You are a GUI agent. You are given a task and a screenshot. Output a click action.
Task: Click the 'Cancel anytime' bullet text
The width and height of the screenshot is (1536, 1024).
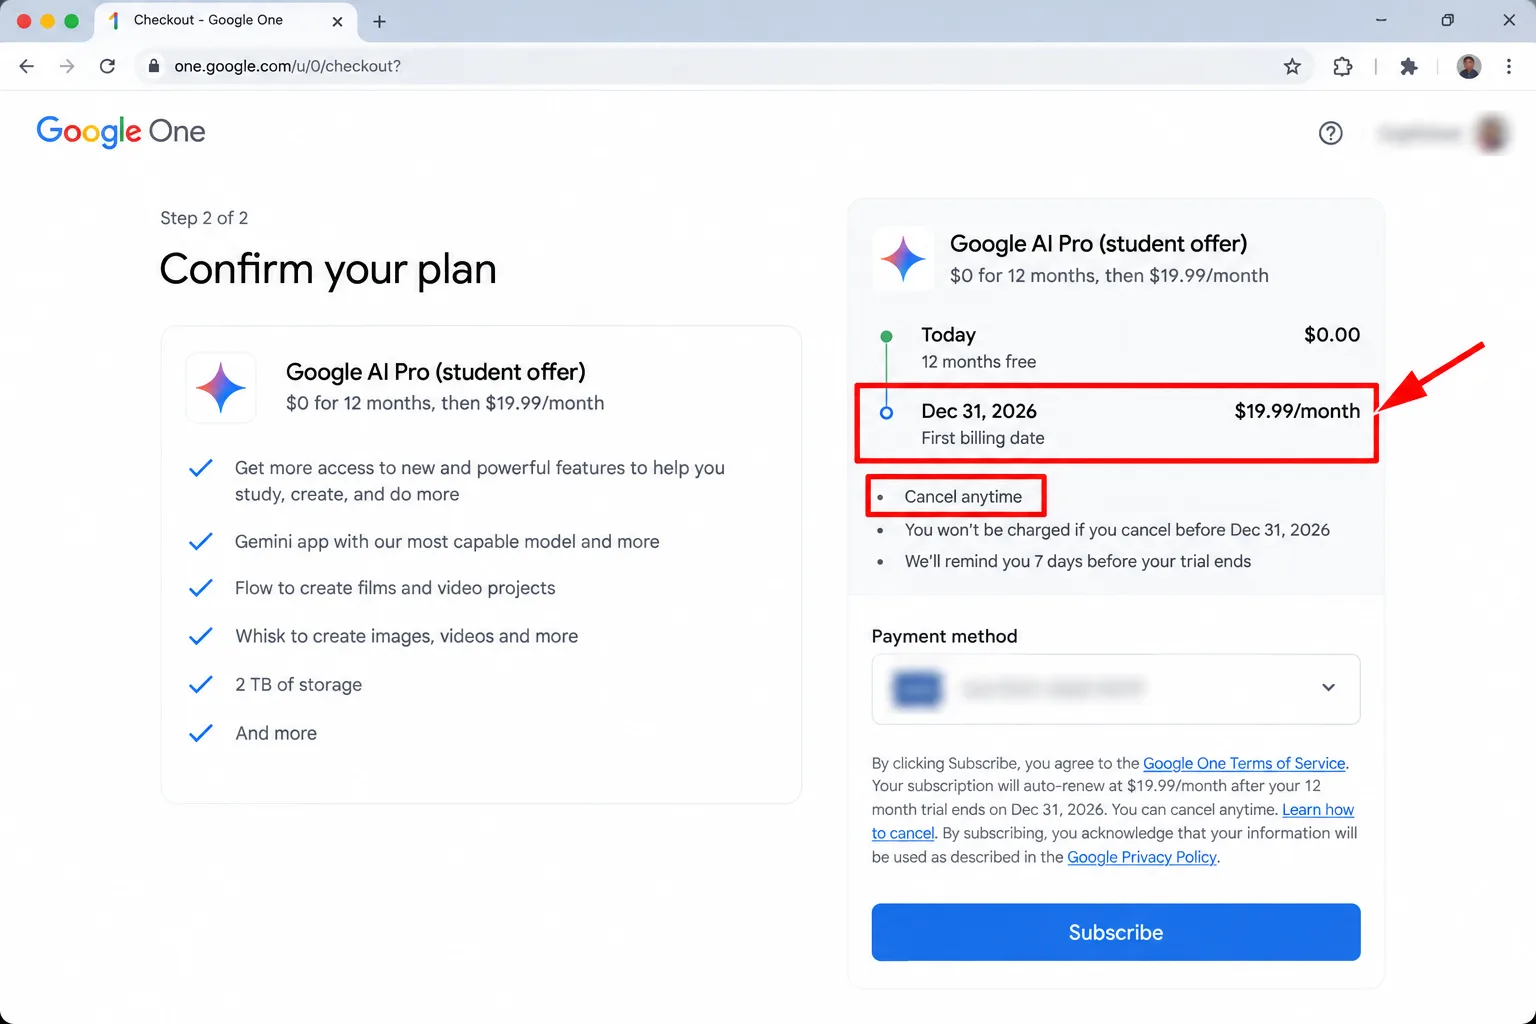963,497
